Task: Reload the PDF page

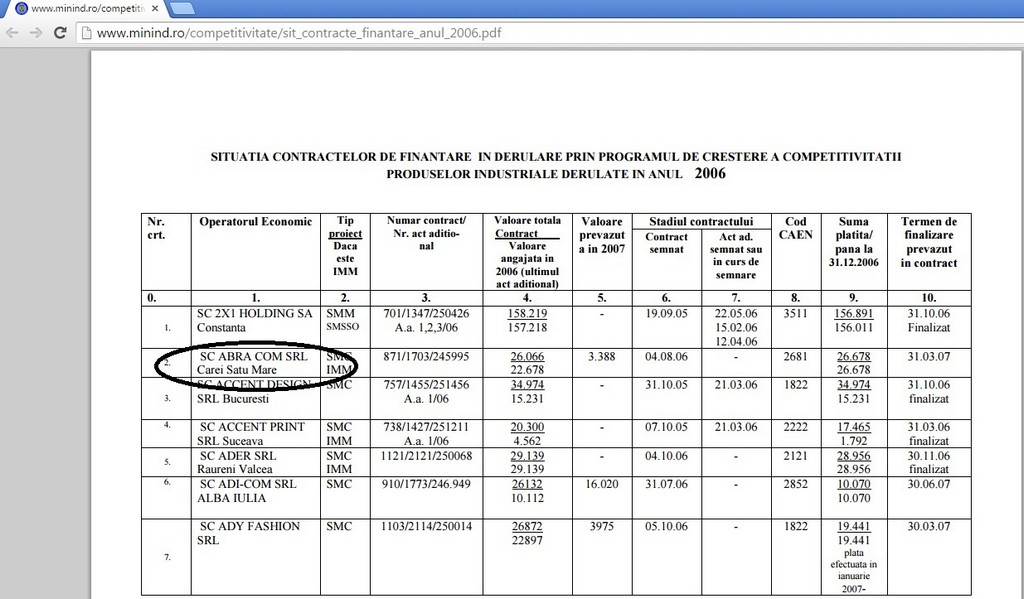Action: point(61,32)
